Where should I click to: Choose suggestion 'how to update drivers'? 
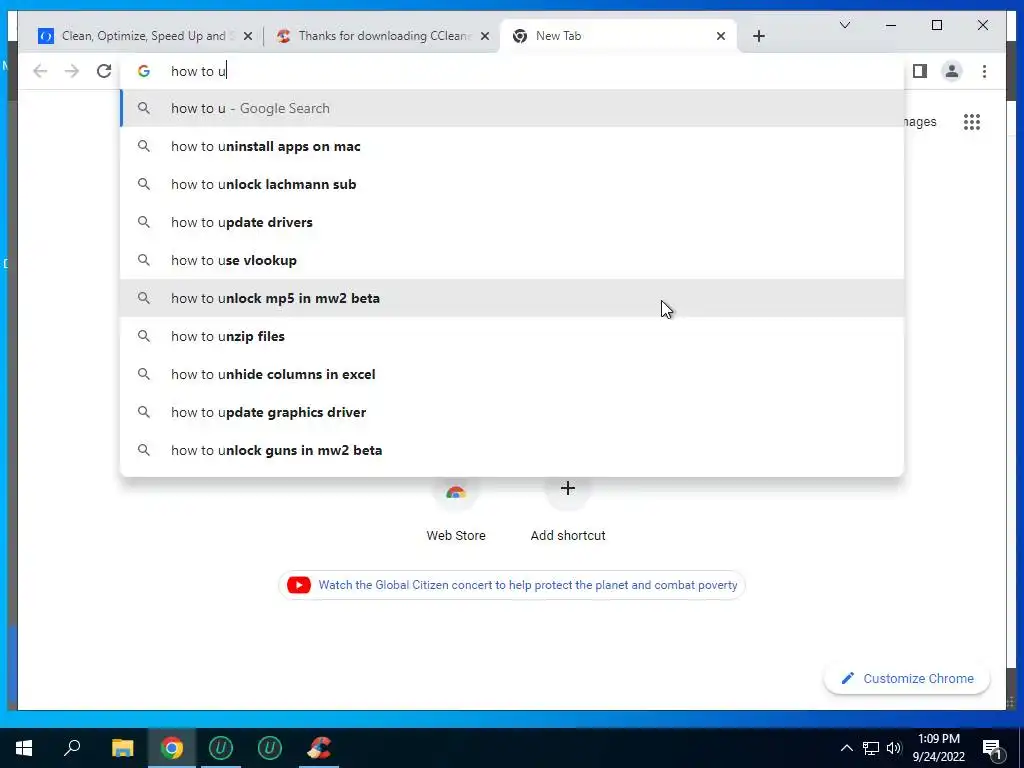point(513,222)
